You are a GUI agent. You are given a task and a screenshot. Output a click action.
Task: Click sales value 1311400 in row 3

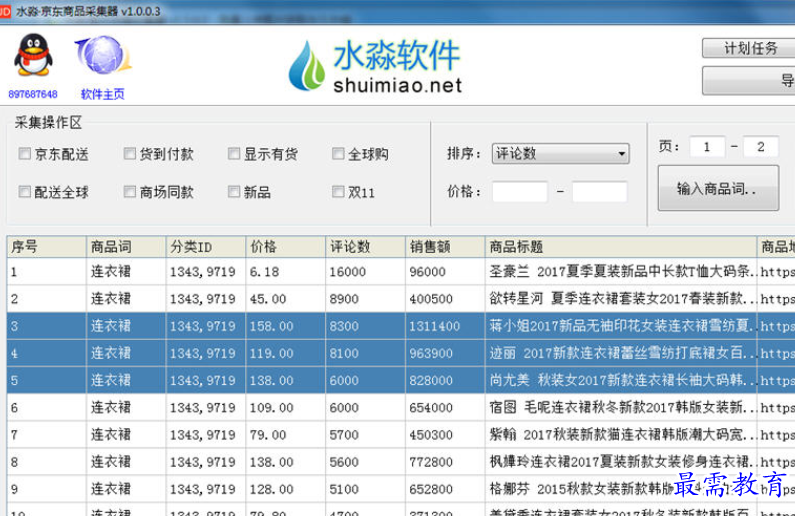click(435, 326)
